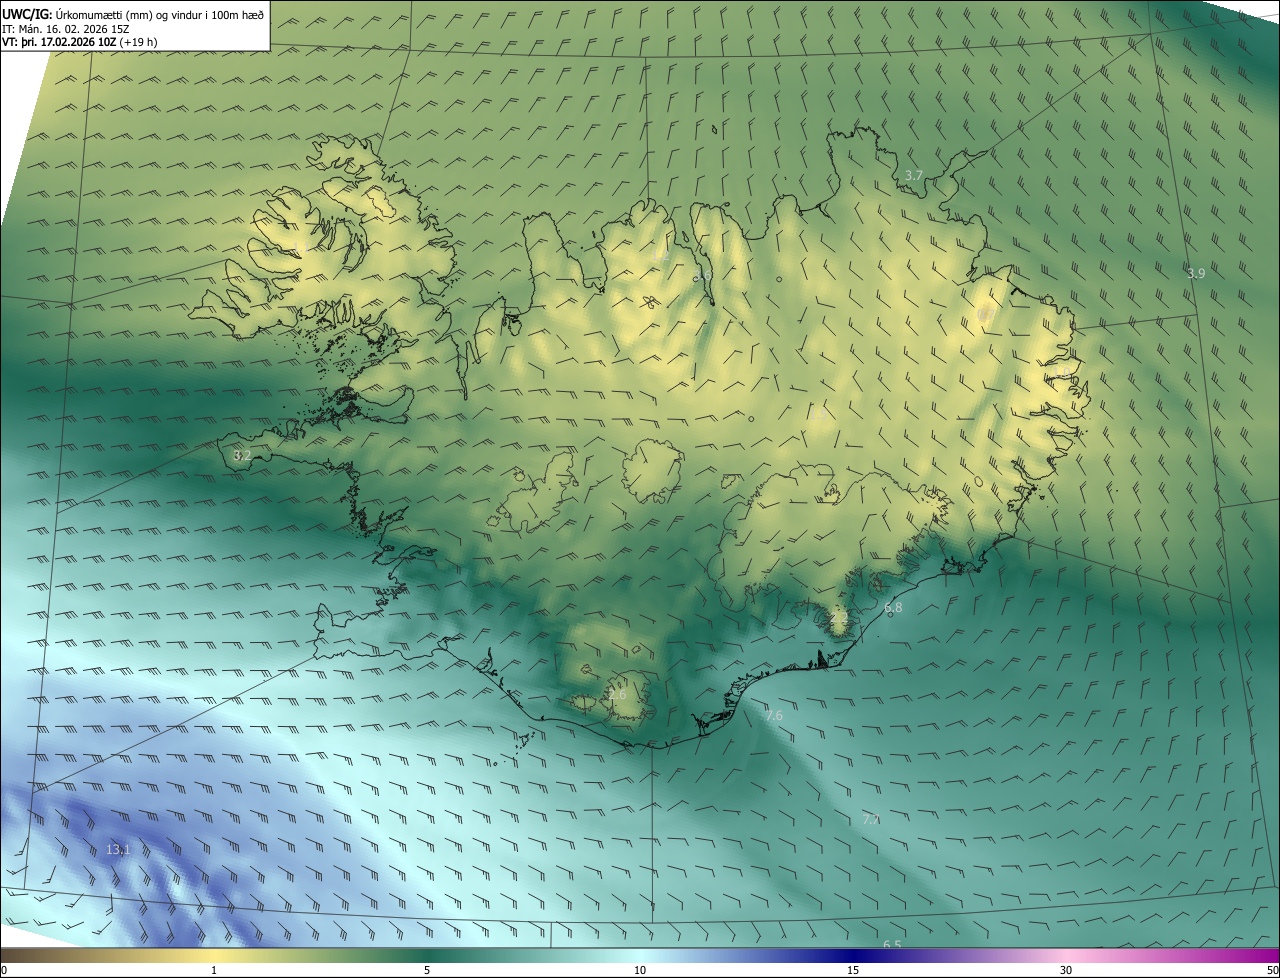Click the color scale tick label 10
The width and height of the screenshot is (1280, 978).
pos(640,970)
